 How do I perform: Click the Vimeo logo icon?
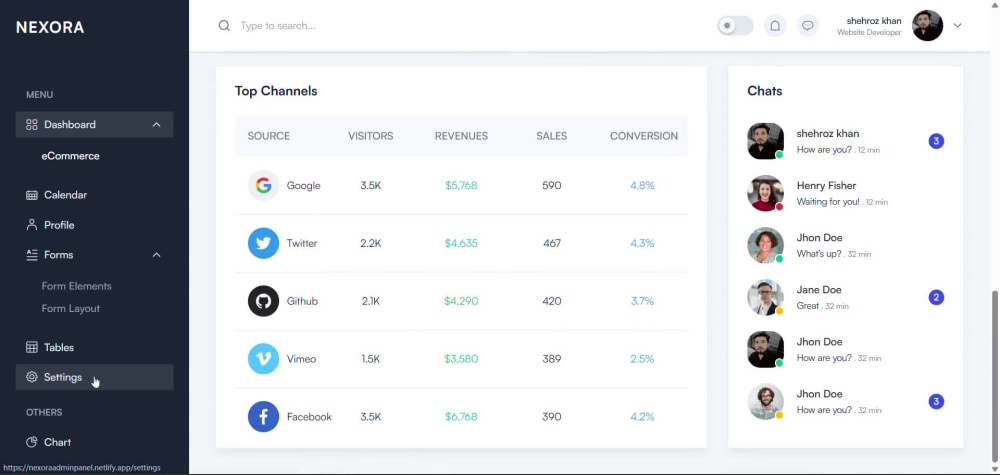[263, 359]
